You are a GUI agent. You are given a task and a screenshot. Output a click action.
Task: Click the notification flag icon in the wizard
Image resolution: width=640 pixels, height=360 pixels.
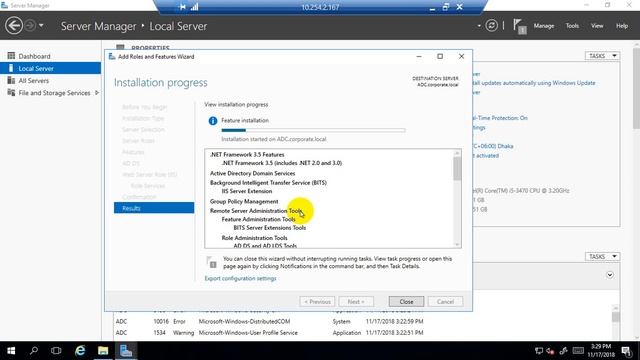(x=211, y=262)
